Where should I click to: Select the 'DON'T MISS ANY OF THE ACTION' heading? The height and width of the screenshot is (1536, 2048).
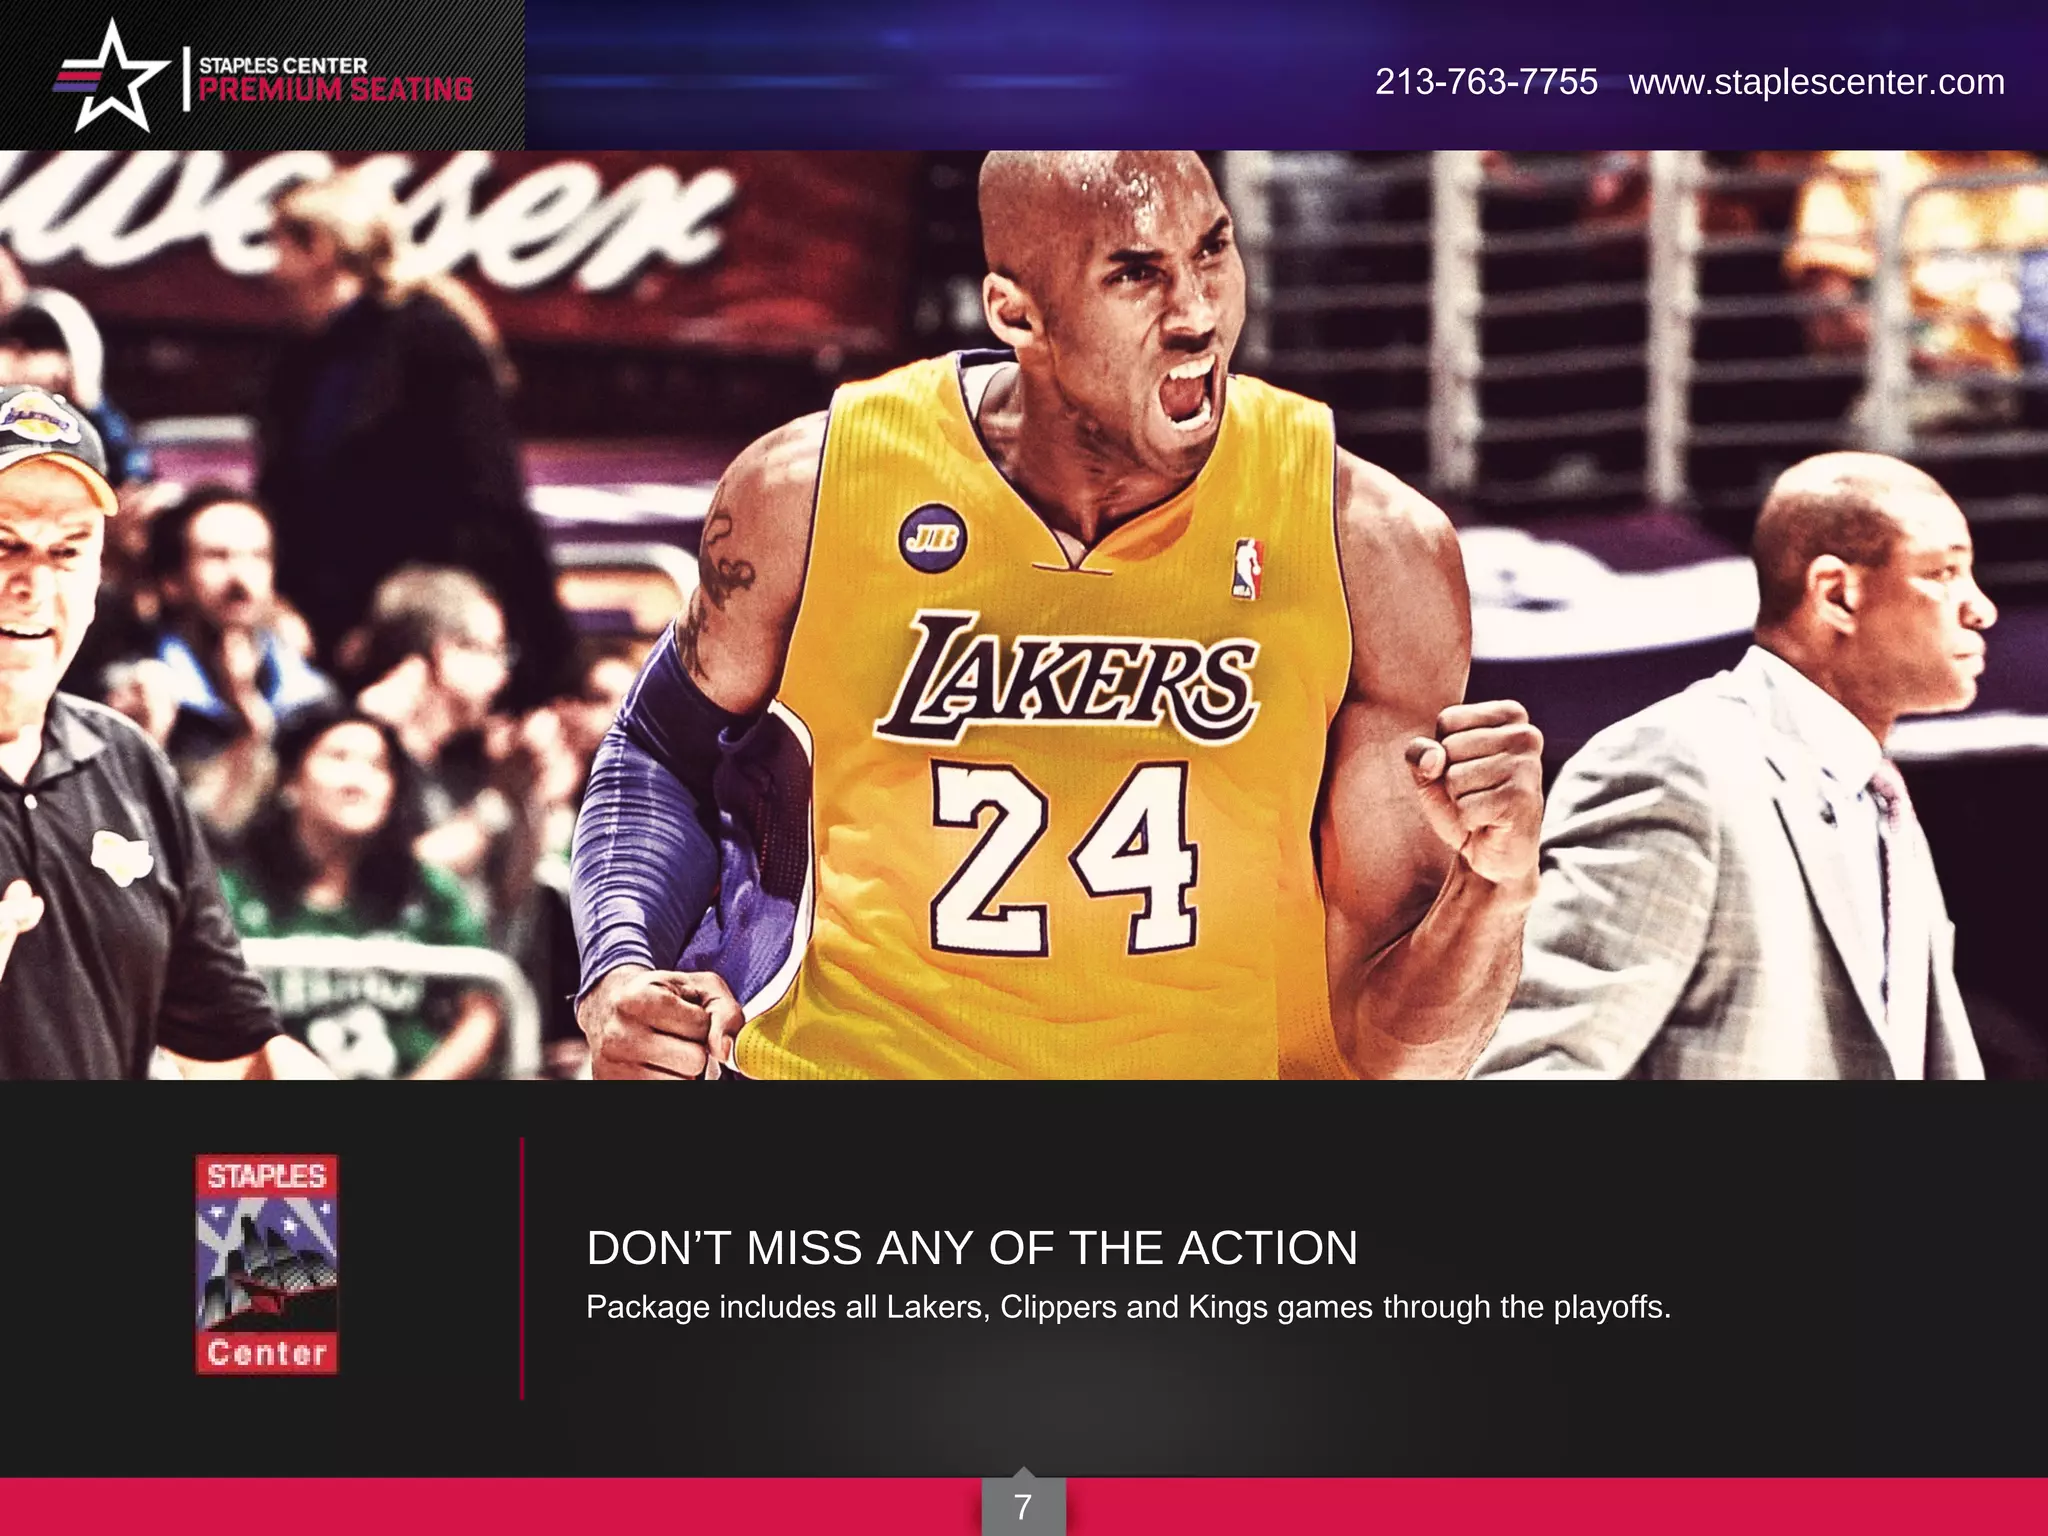coord(972,1248)
